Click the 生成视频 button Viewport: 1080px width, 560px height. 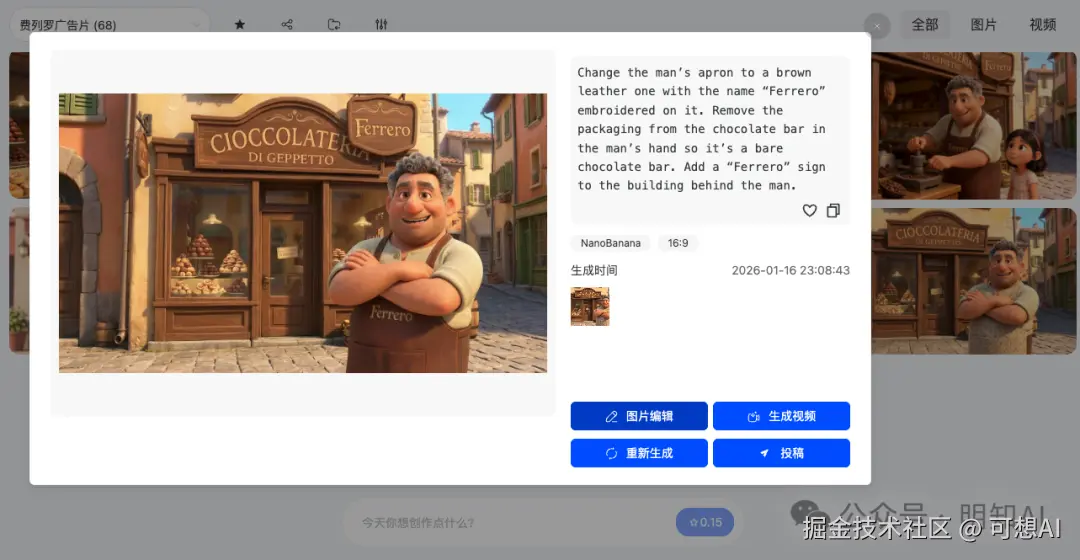[781, 416]
